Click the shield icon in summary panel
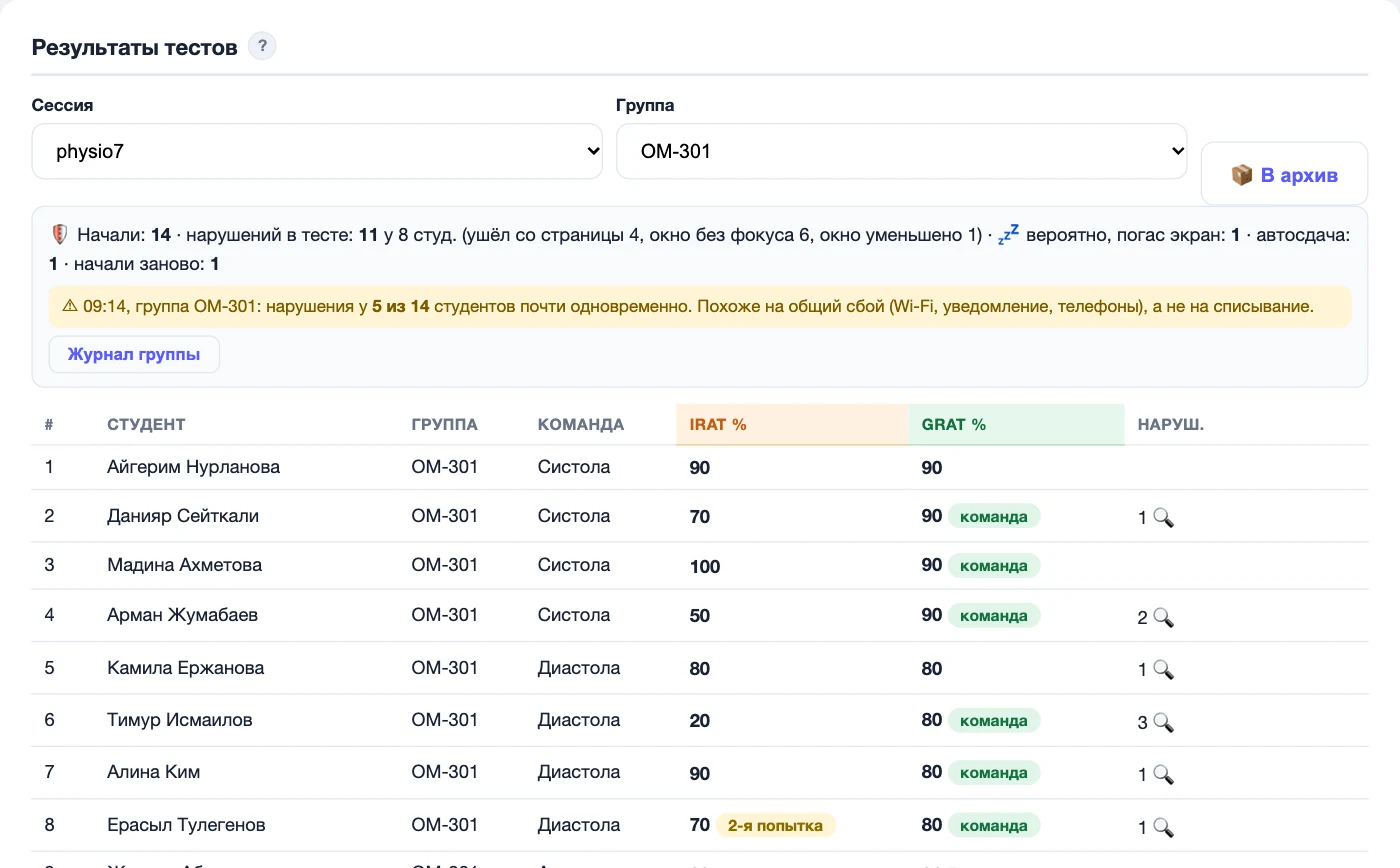Viewport: 1400px width, 868px height. [59, 235]
